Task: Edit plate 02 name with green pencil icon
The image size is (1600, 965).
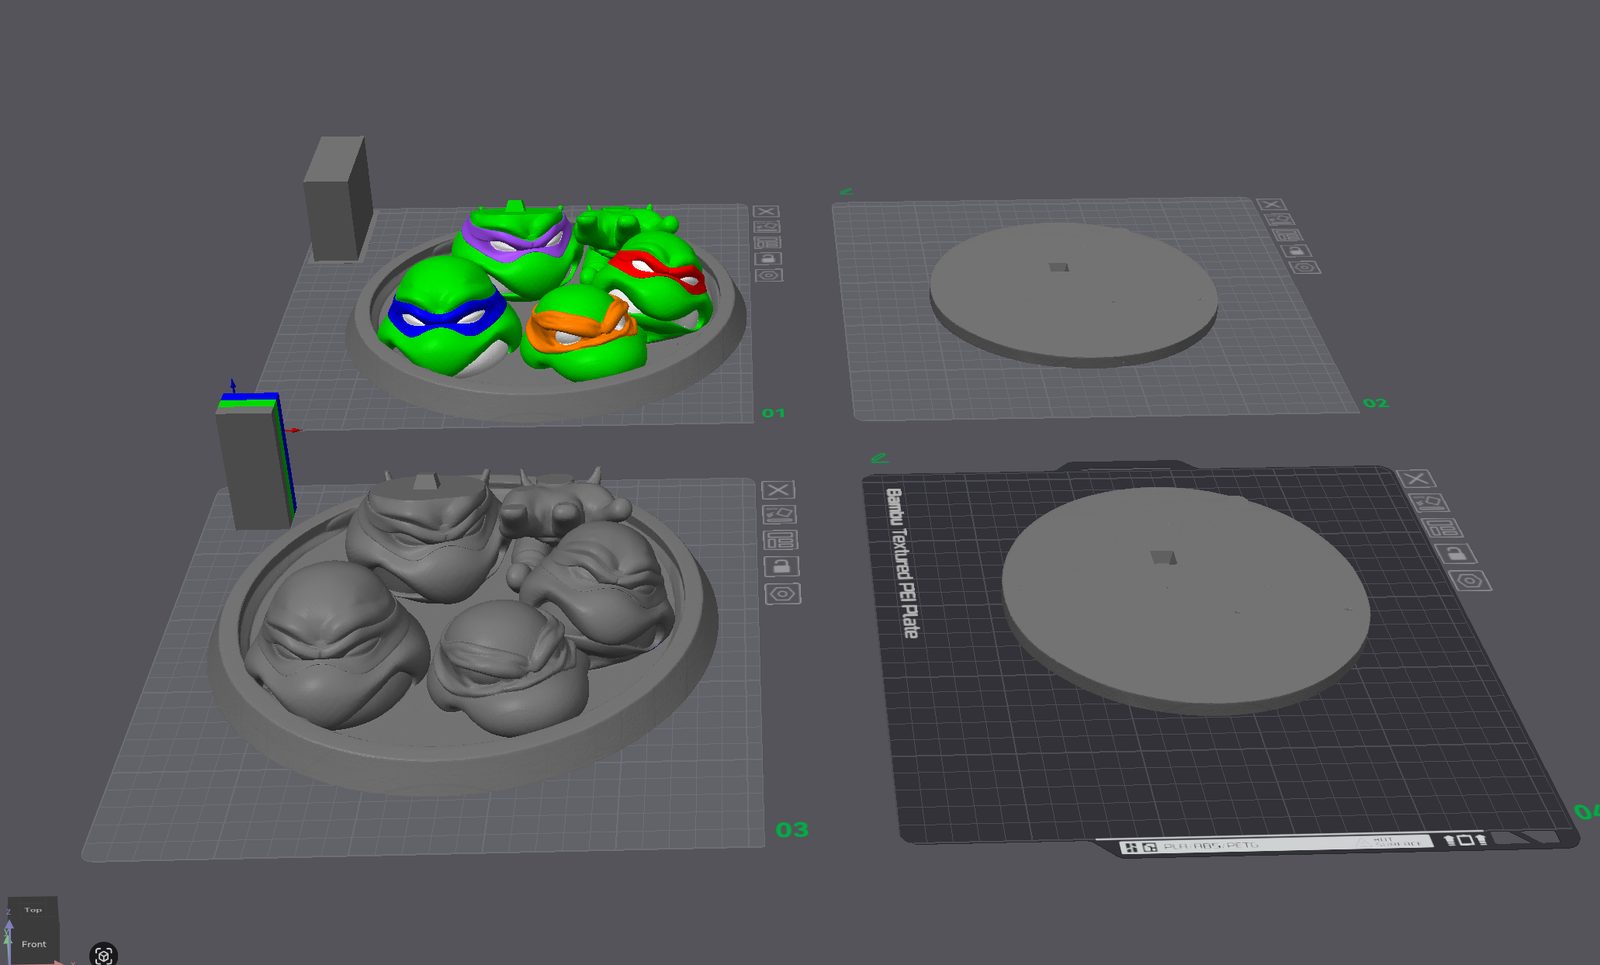Action: (x=846, y=191)
